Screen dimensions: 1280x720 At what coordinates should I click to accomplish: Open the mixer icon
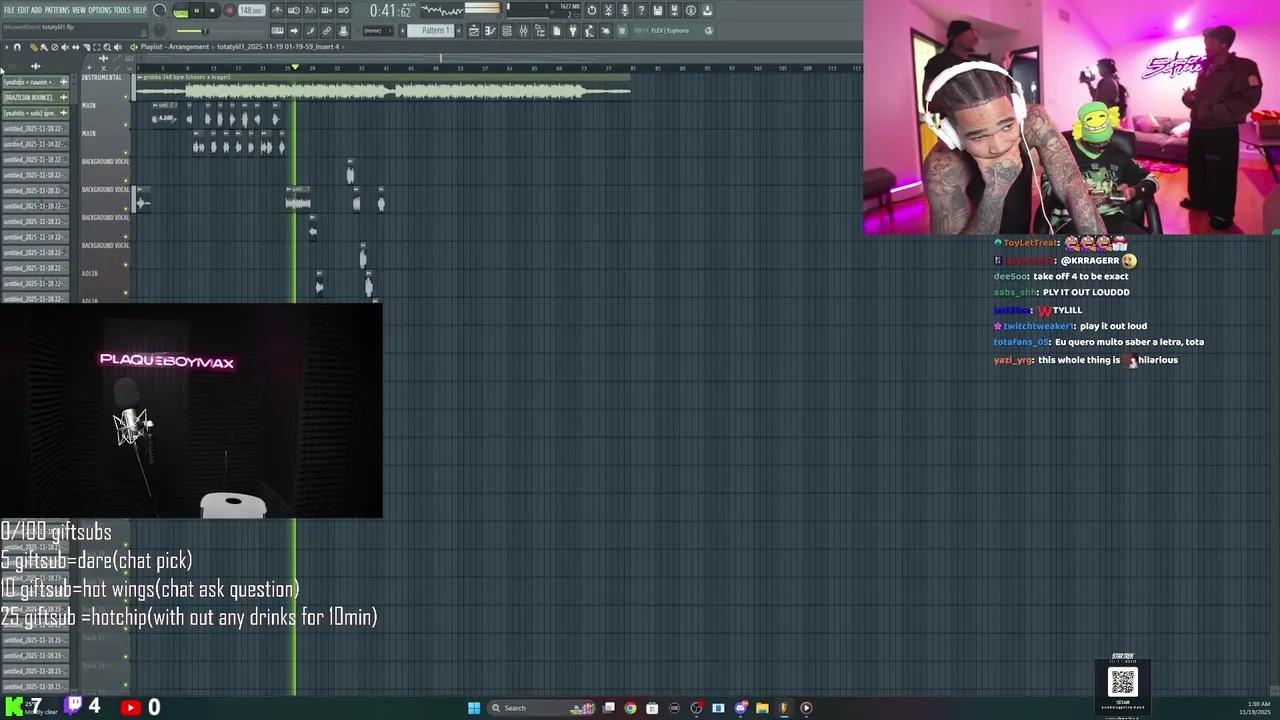523,31
